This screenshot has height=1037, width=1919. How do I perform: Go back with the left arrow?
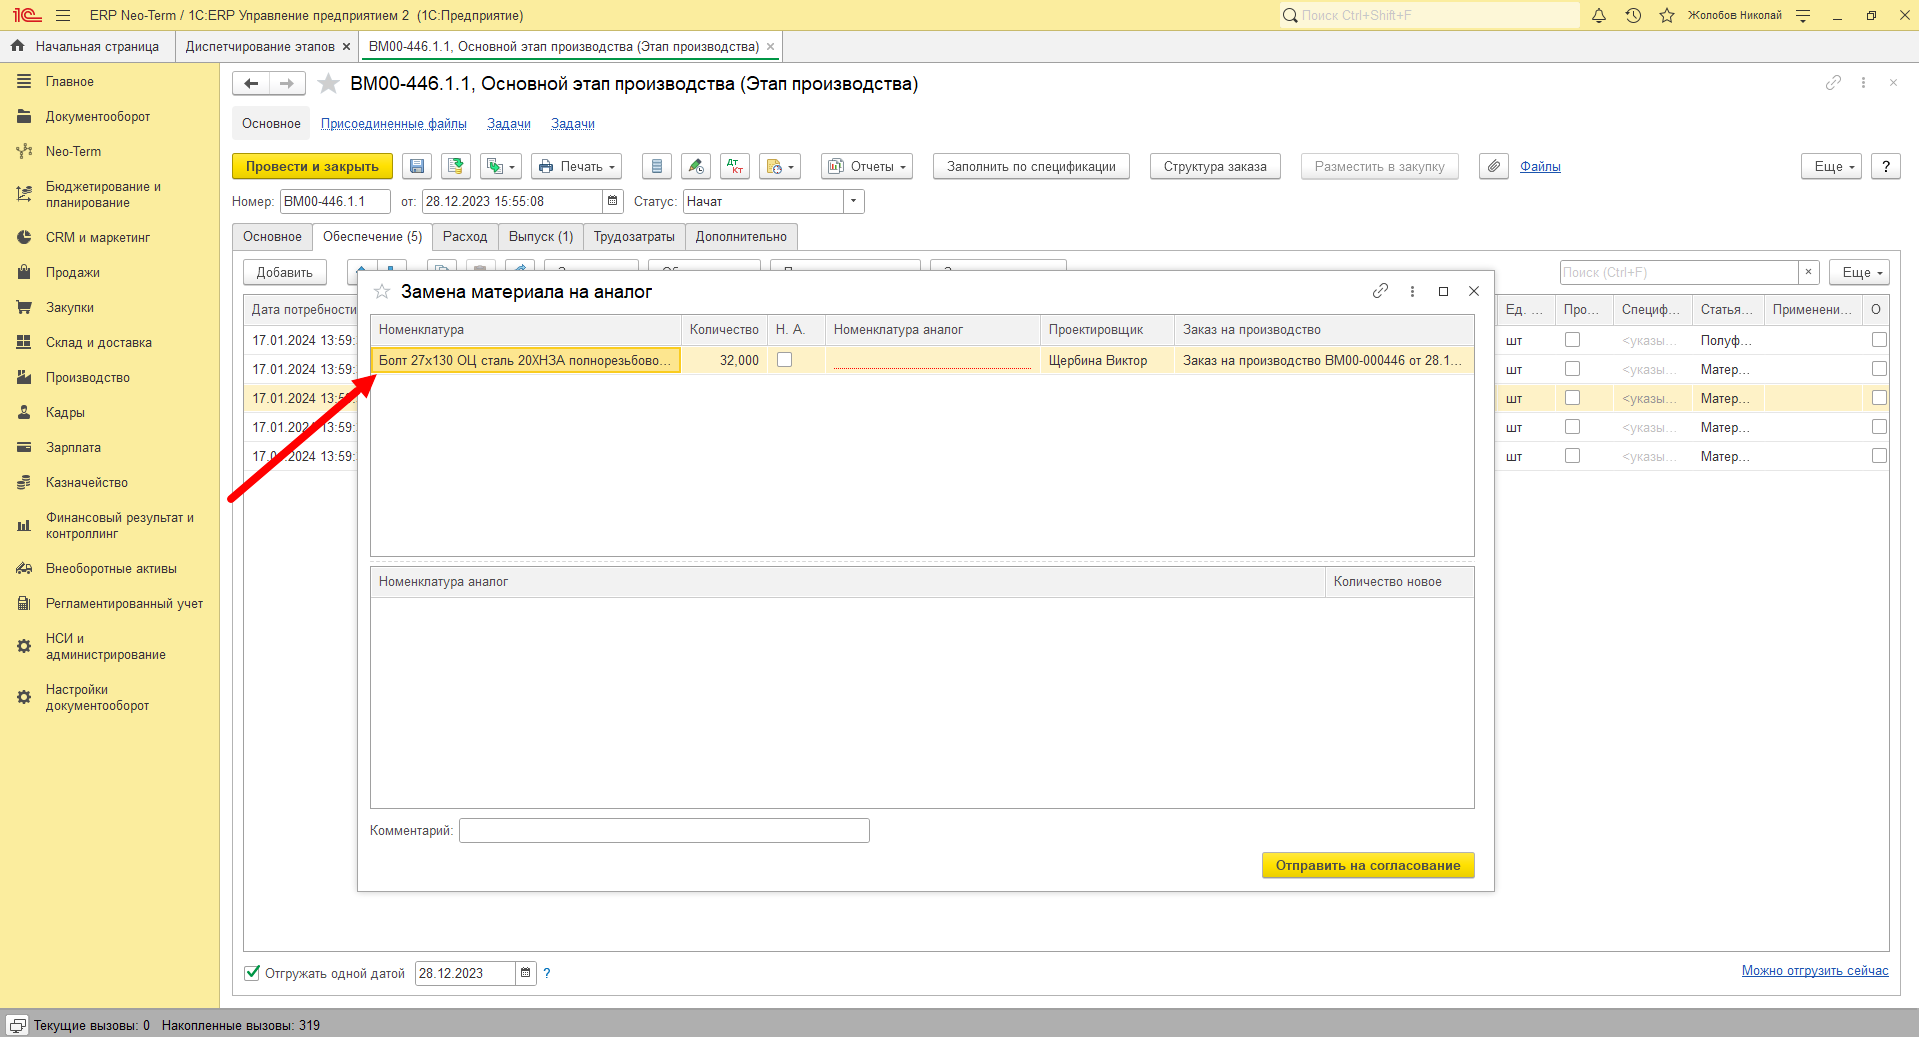point(251,84)
